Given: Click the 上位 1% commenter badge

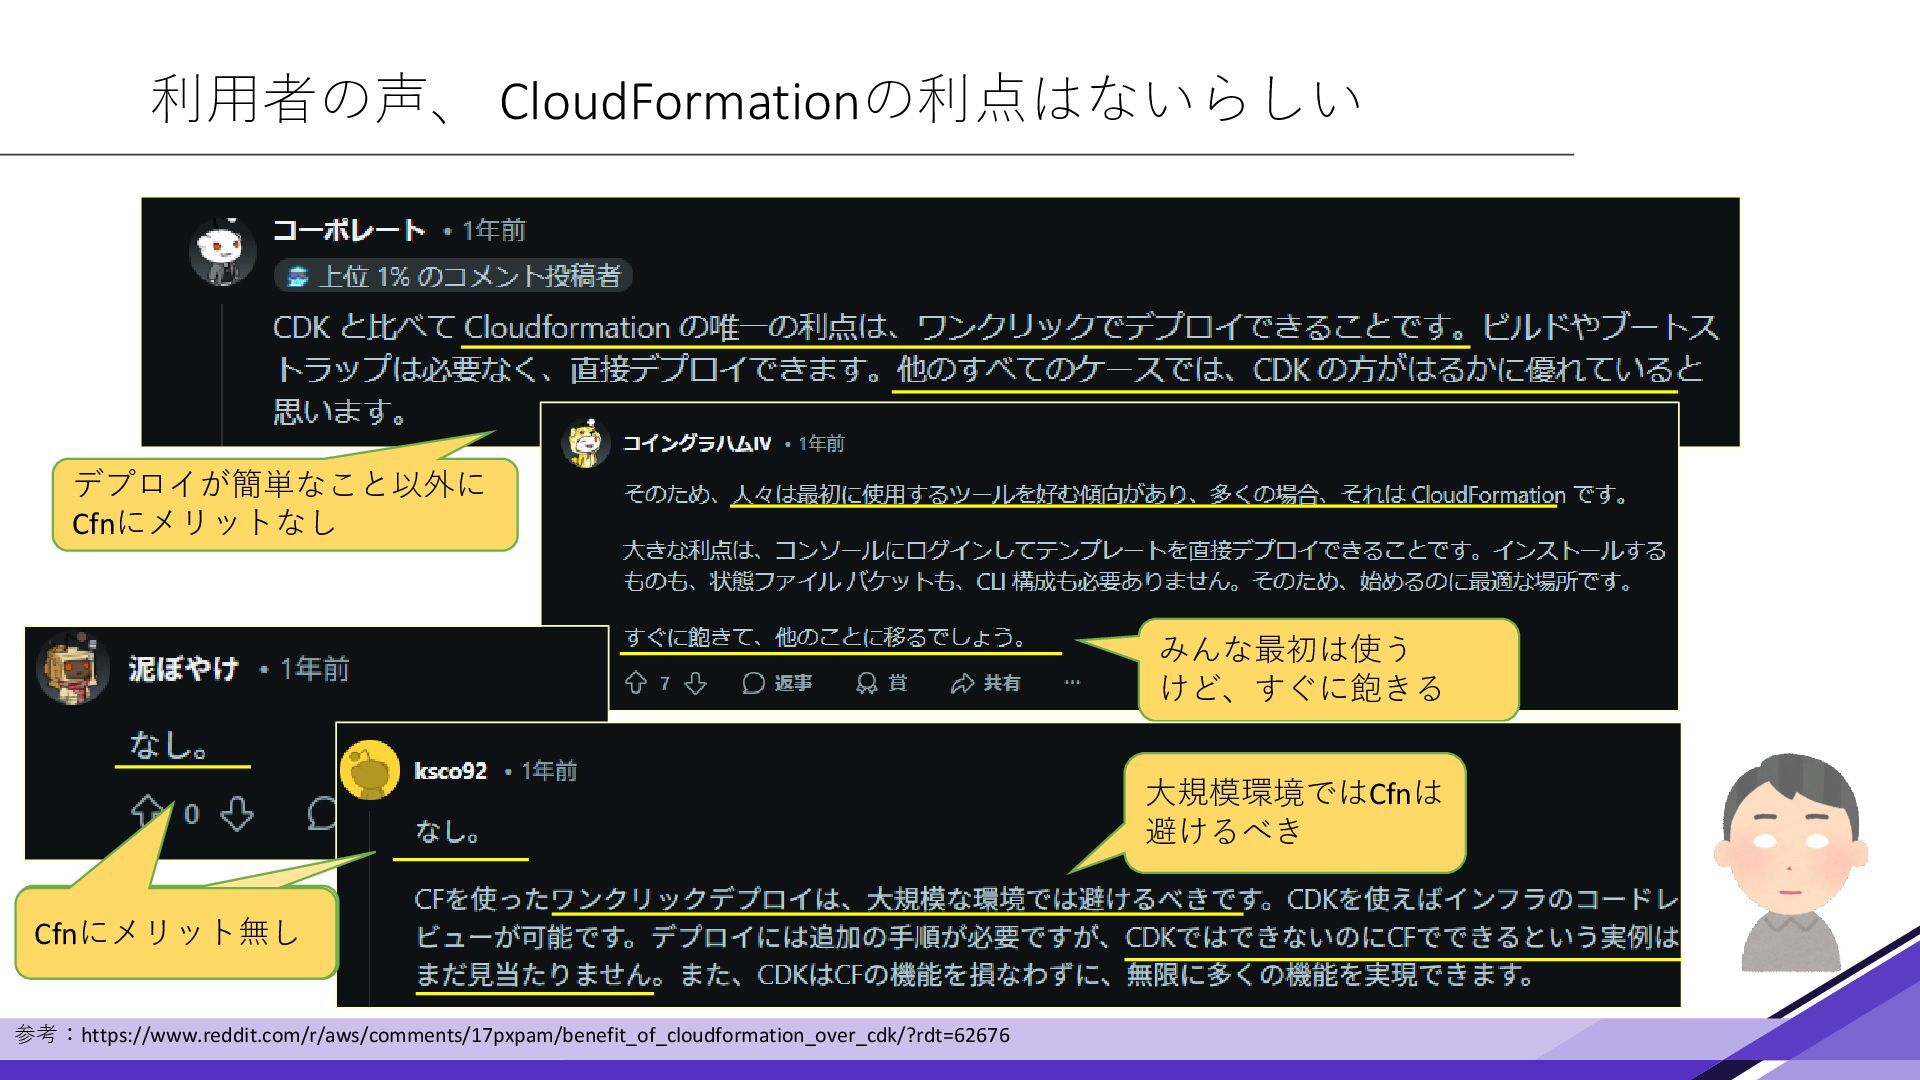Looking at the screenshot, I should point(453,276).
